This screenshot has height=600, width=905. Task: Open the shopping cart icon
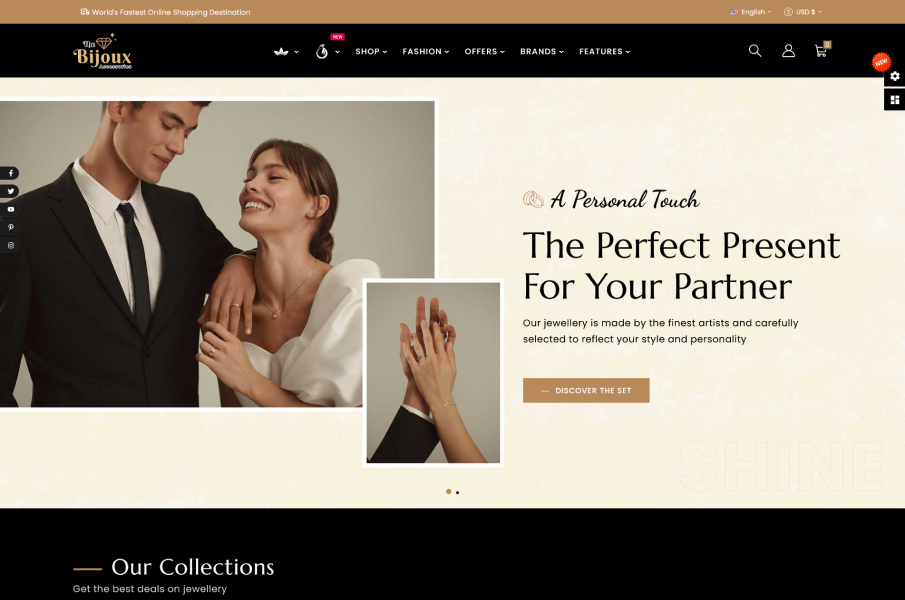822,50
